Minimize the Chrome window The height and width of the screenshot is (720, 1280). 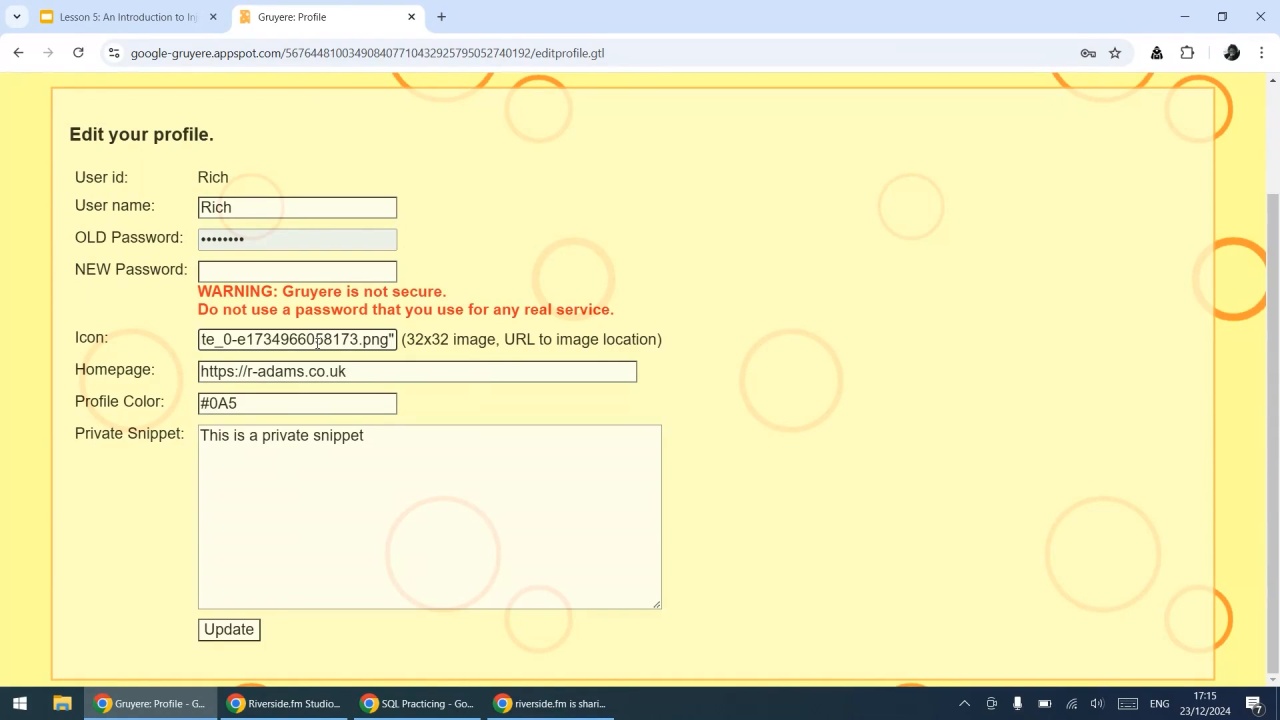pos(1184,17)
